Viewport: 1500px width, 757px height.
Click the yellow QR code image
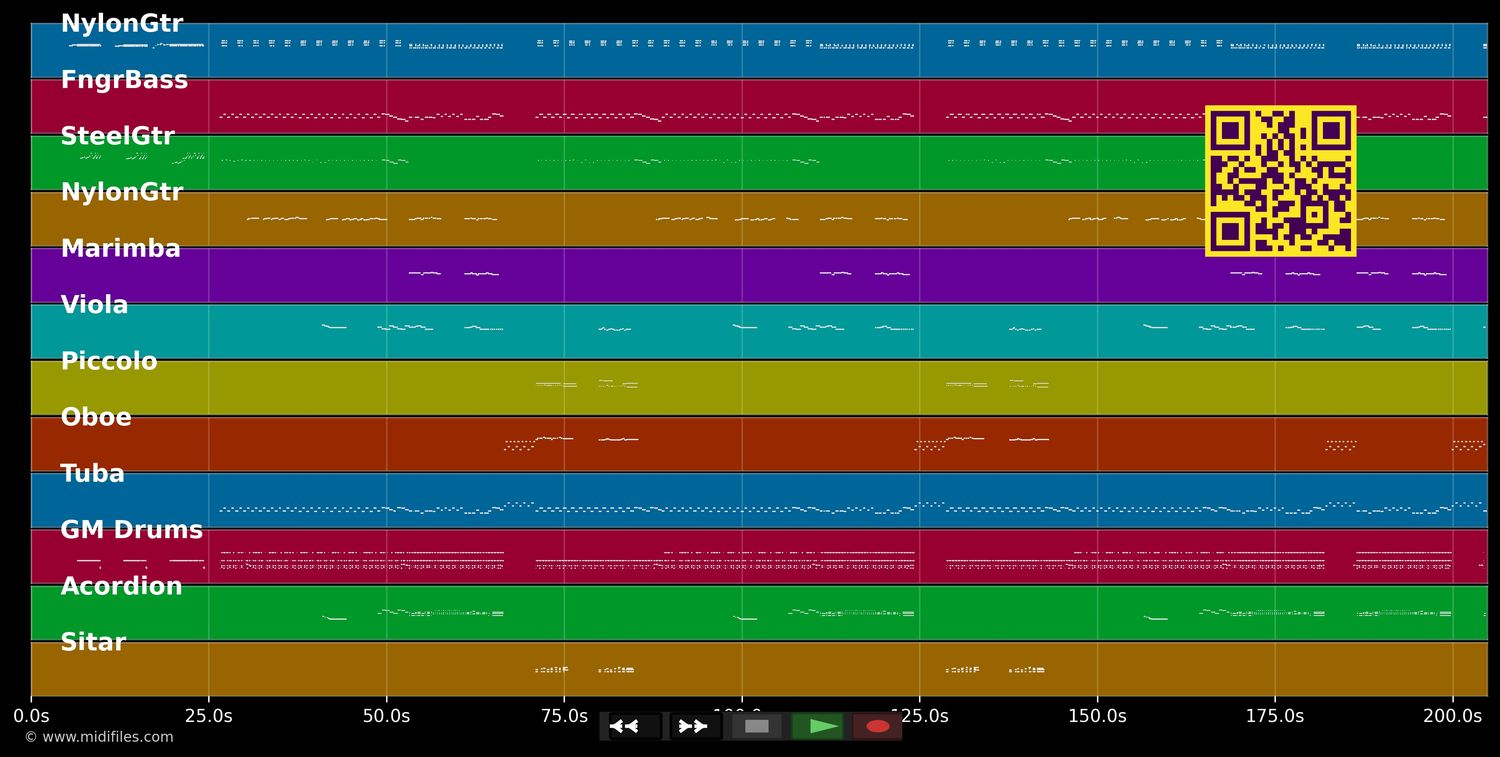point(1280,181)
